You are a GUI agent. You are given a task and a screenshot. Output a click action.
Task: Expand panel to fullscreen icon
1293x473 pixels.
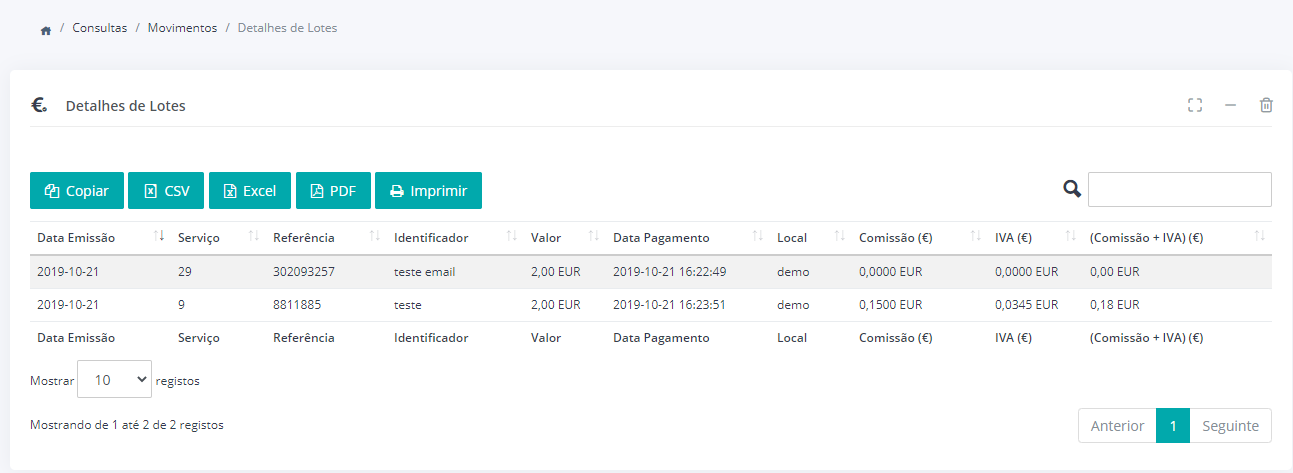coord(1194,105)
